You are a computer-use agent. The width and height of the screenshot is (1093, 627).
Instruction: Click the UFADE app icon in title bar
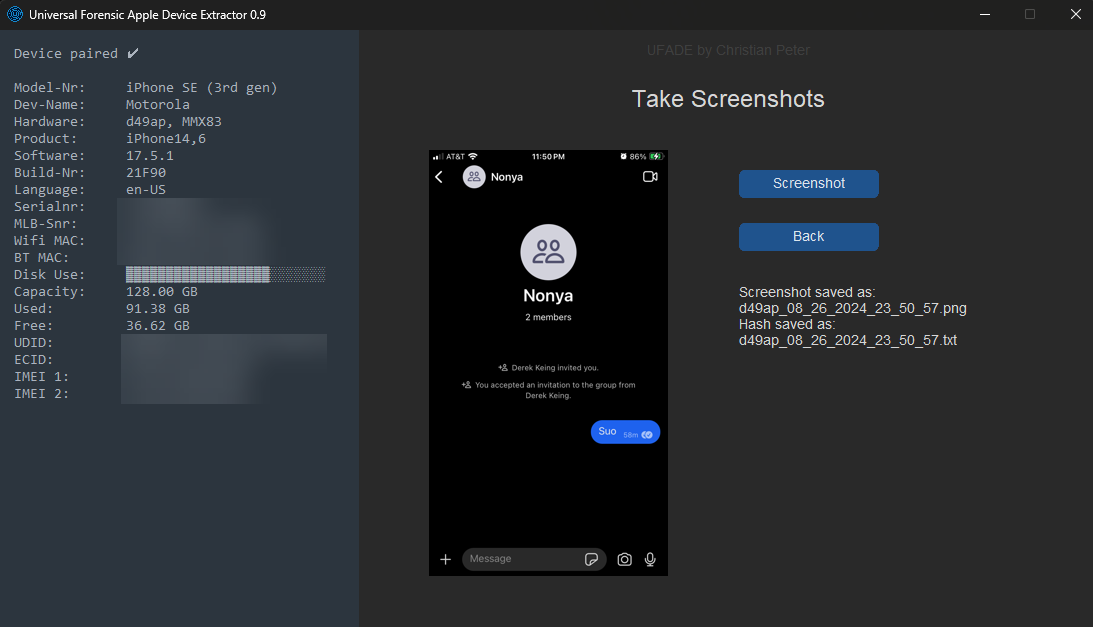(x=14, y=15)
